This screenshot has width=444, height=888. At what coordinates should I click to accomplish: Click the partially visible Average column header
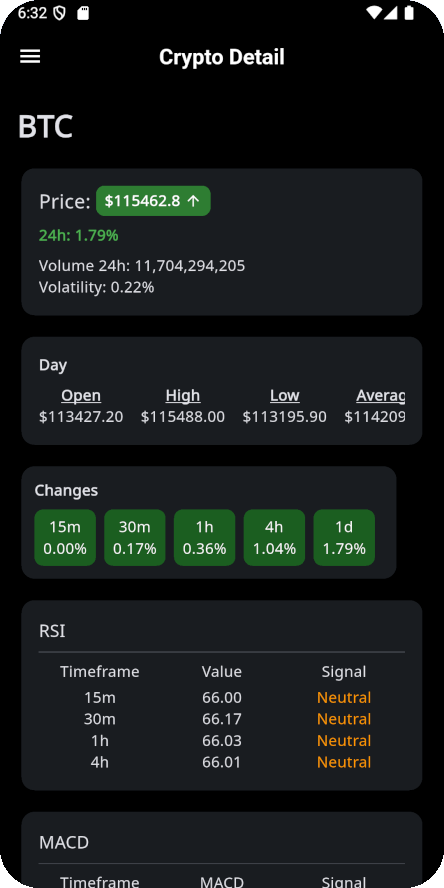(x=381, y=395)
